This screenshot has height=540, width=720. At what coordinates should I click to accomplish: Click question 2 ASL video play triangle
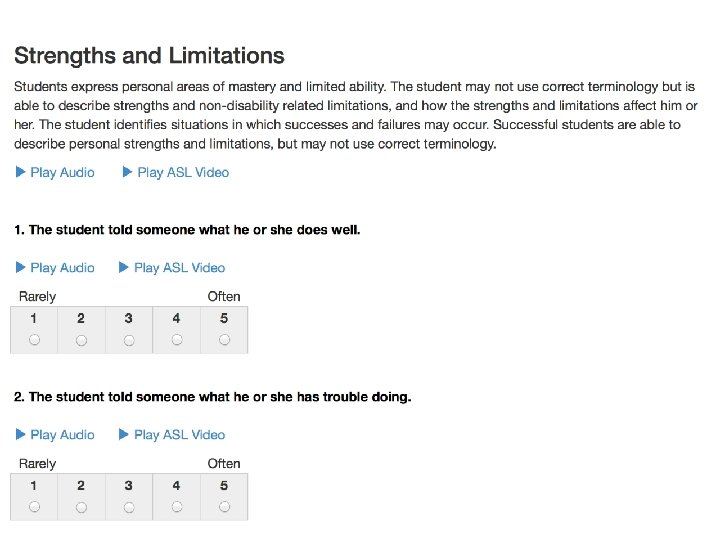[124, 434]
